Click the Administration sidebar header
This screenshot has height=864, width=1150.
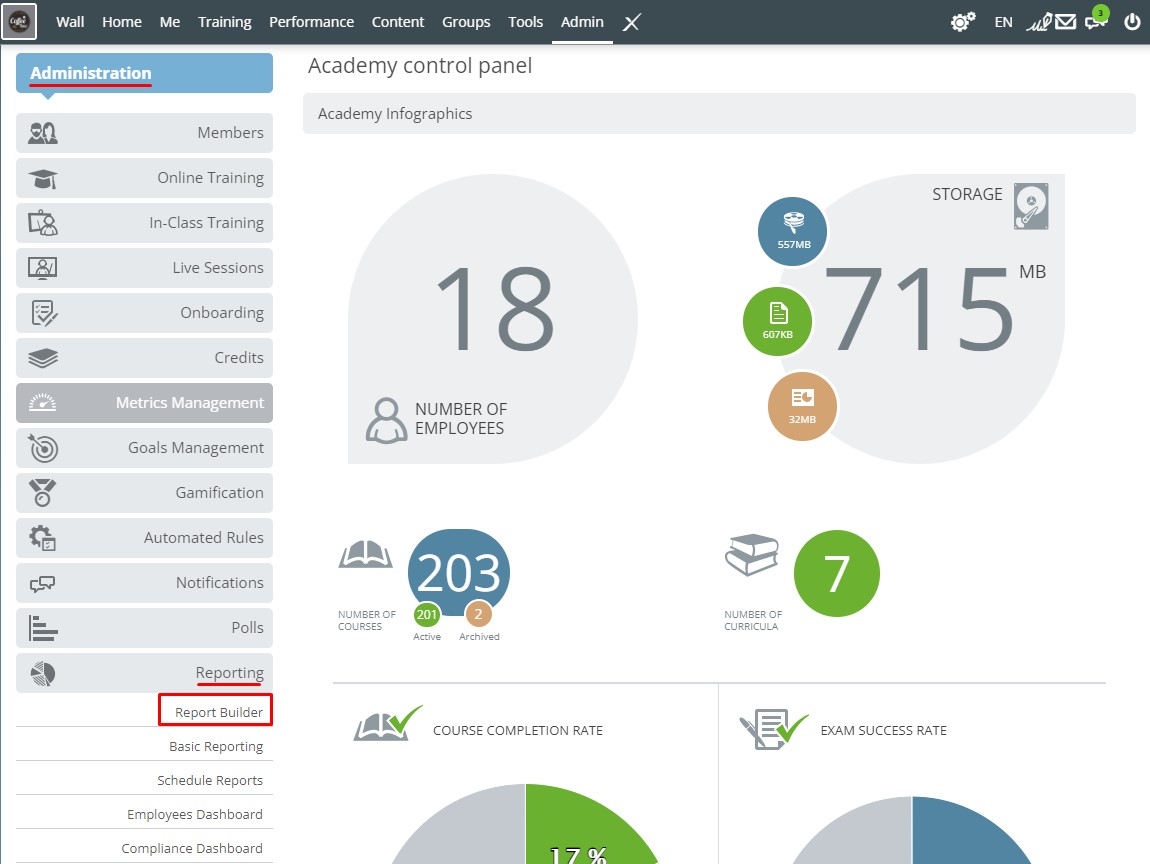tap(144, 73)
